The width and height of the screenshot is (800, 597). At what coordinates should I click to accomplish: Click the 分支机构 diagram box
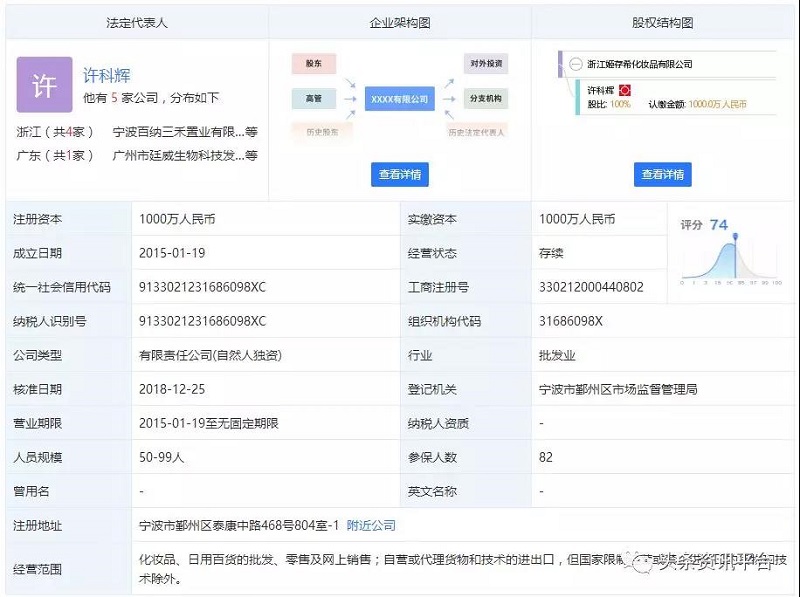[485, 98]
